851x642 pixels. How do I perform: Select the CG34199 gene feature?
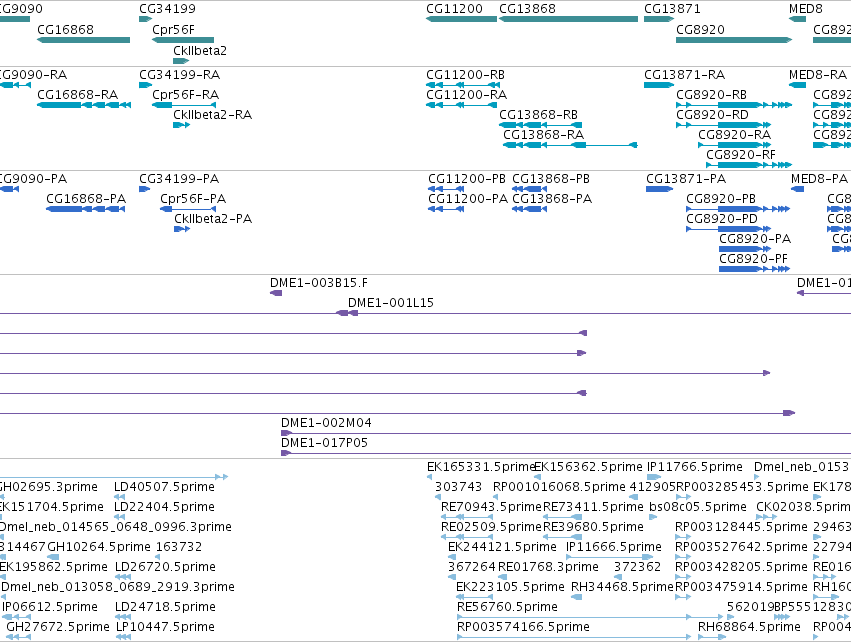click(145, 19)
